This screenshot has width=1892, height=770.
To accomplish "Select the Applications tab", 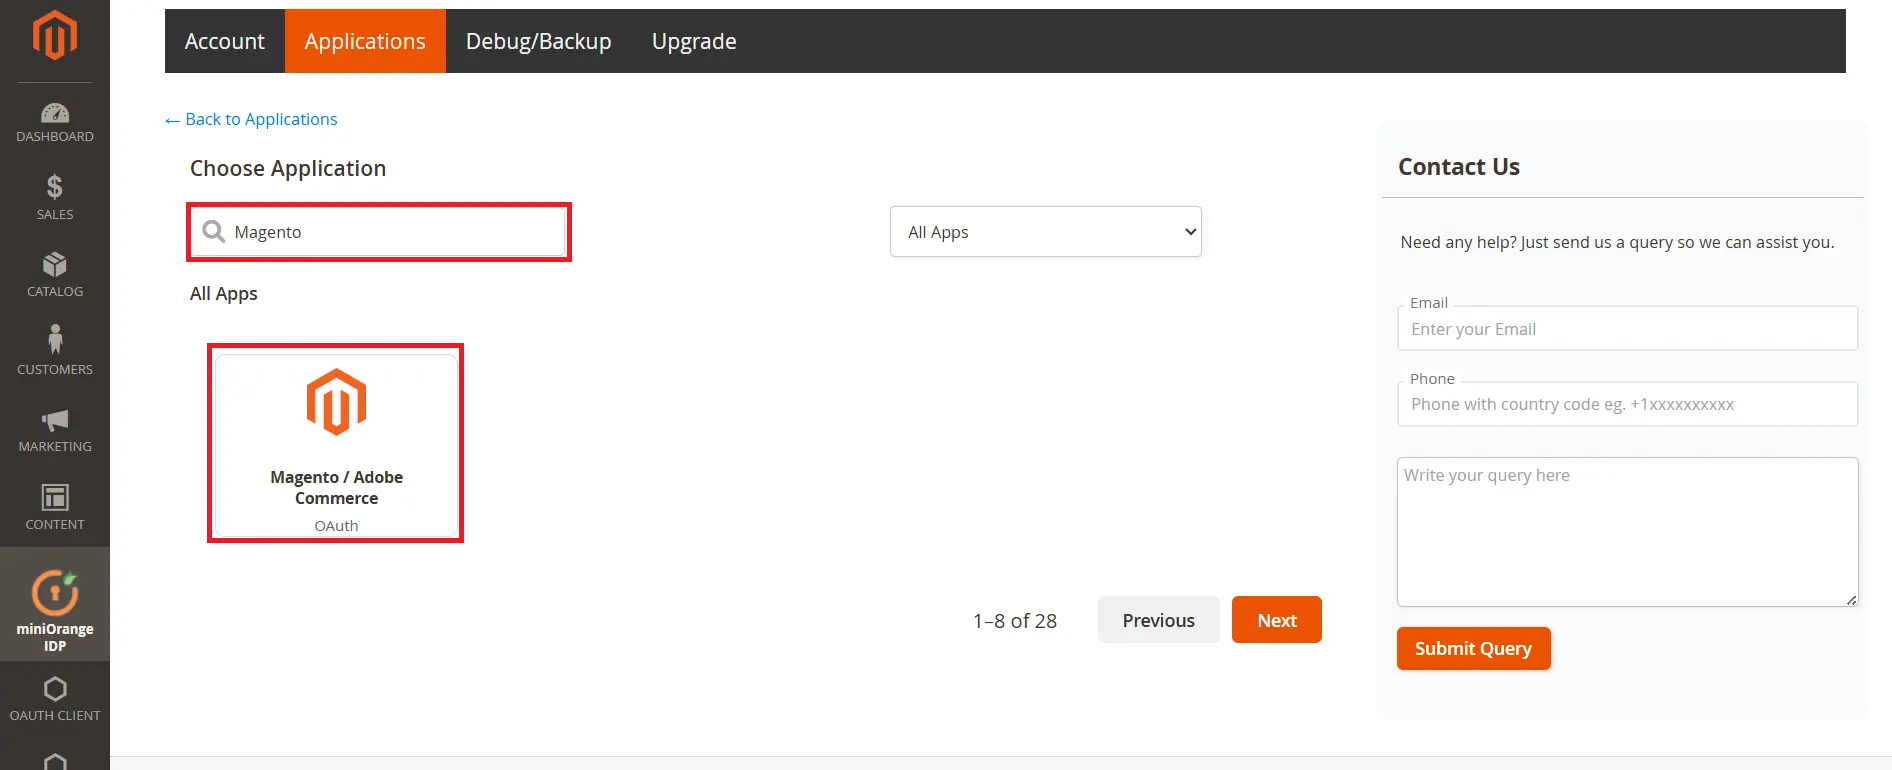I will pyautogui.click(x=365, y=41).
